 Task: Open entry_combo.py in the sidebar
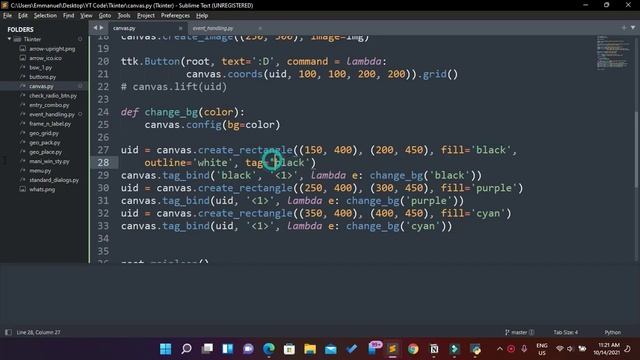point(49,105)
